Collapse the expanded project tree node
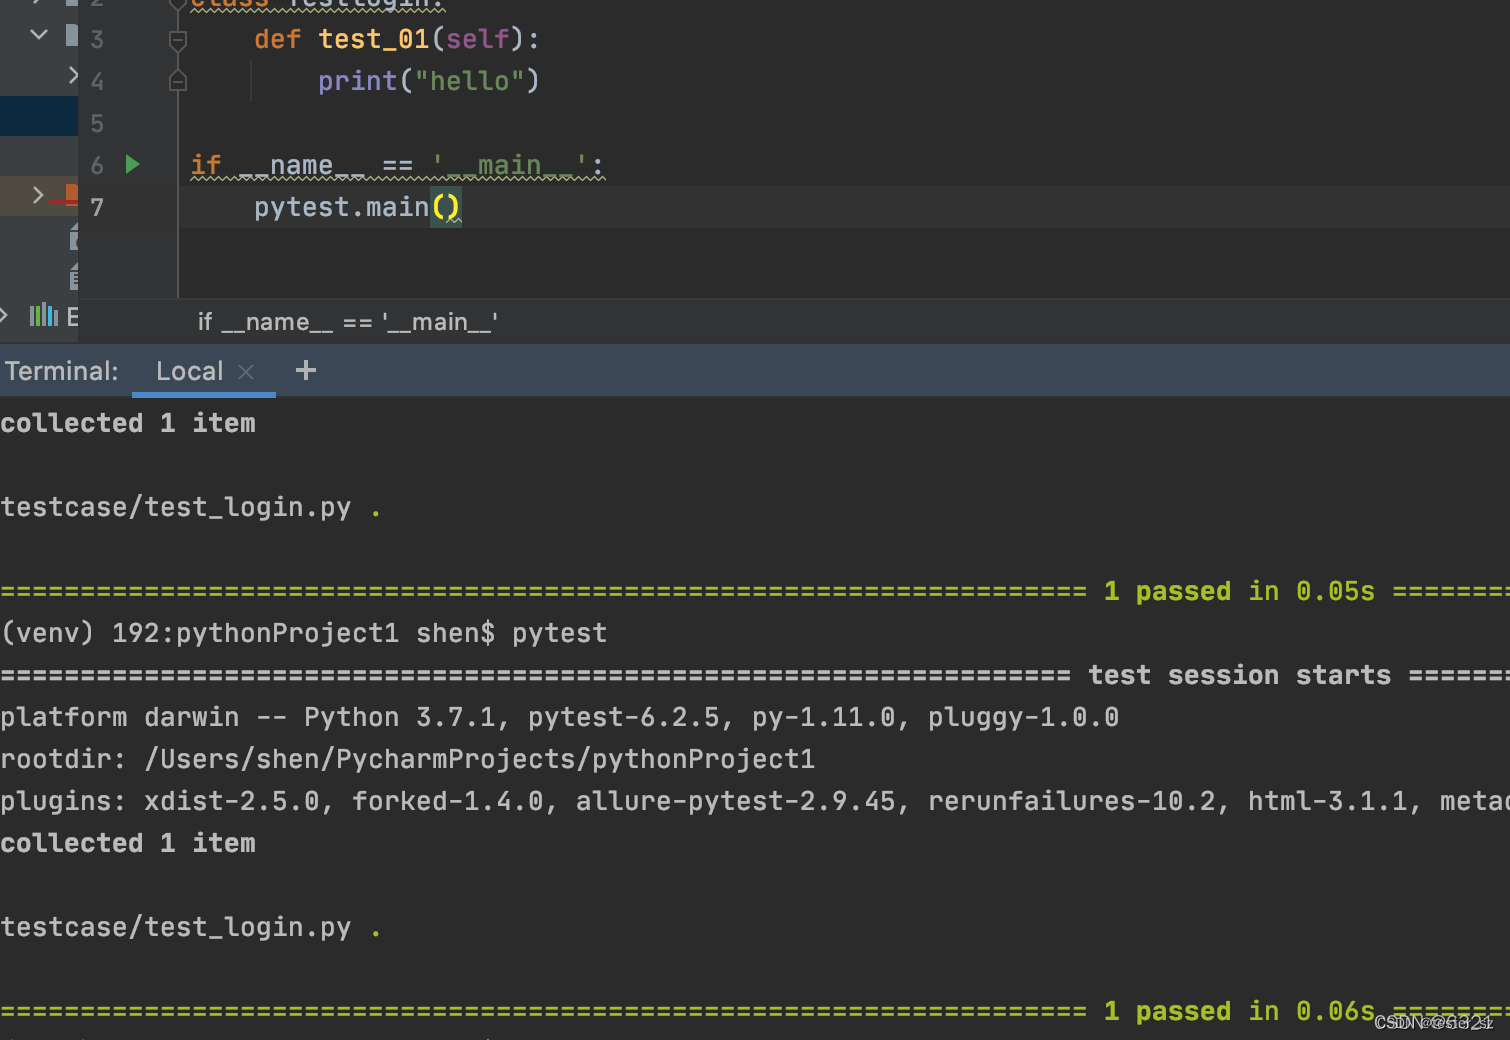Image resolution: width=1510 pixels, height=1040 pixels. pos(39,34)
